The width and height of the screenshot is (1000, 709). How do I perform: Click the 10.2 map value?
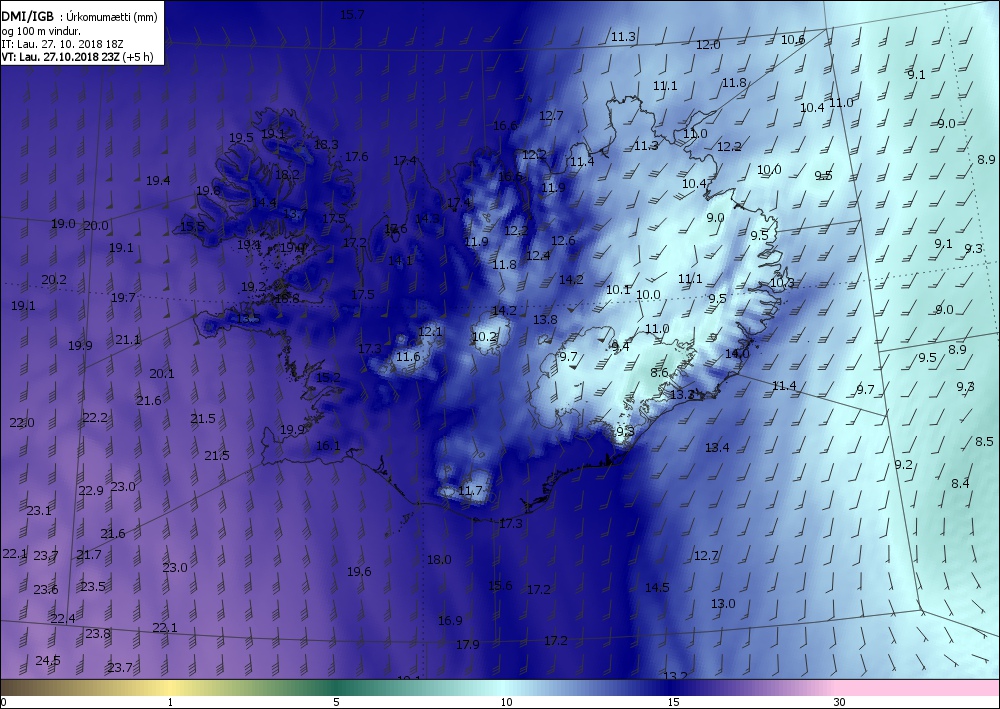tap(484, 337)
